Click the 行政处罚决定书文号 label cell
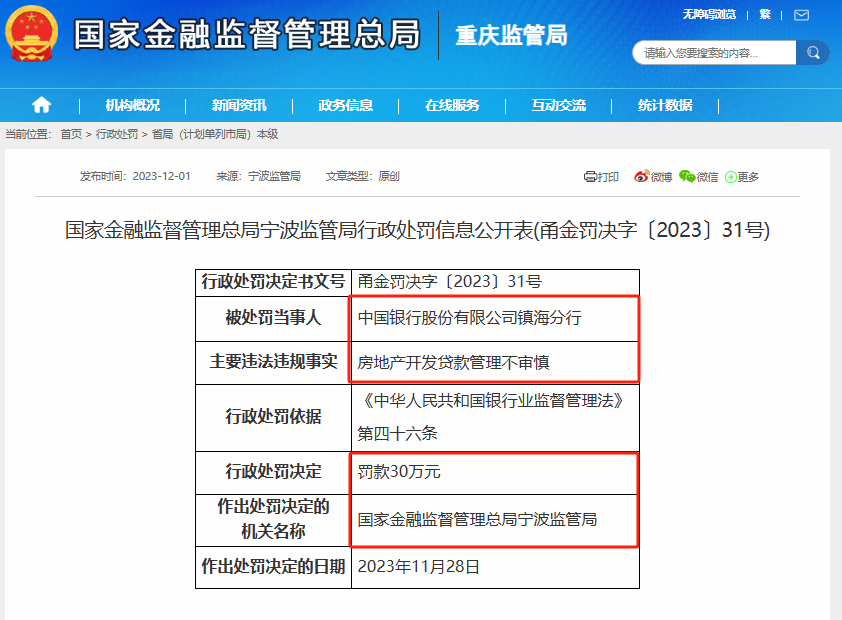The height and width of the screenshot is (620, 842). point(273,282)
